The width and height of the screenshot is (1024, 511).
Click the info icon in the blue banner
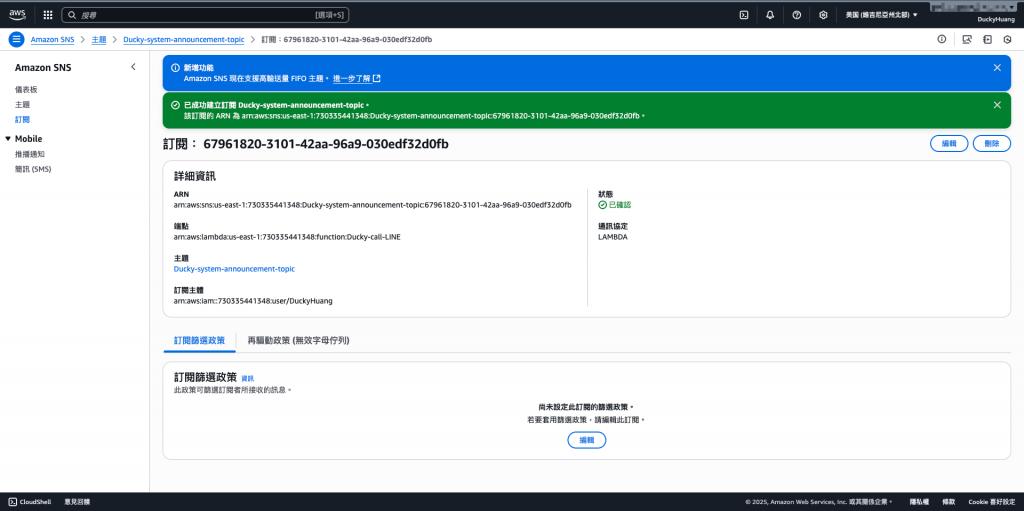[175, 68]
